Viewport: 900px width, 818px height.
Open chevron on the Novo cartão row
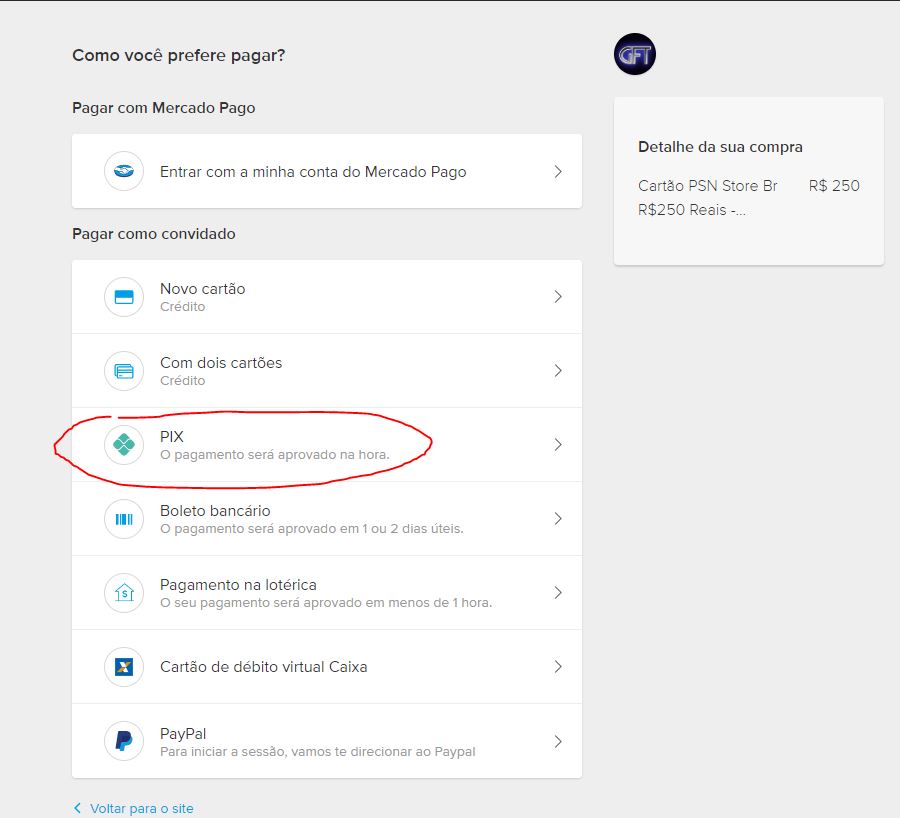coord(558,297)
